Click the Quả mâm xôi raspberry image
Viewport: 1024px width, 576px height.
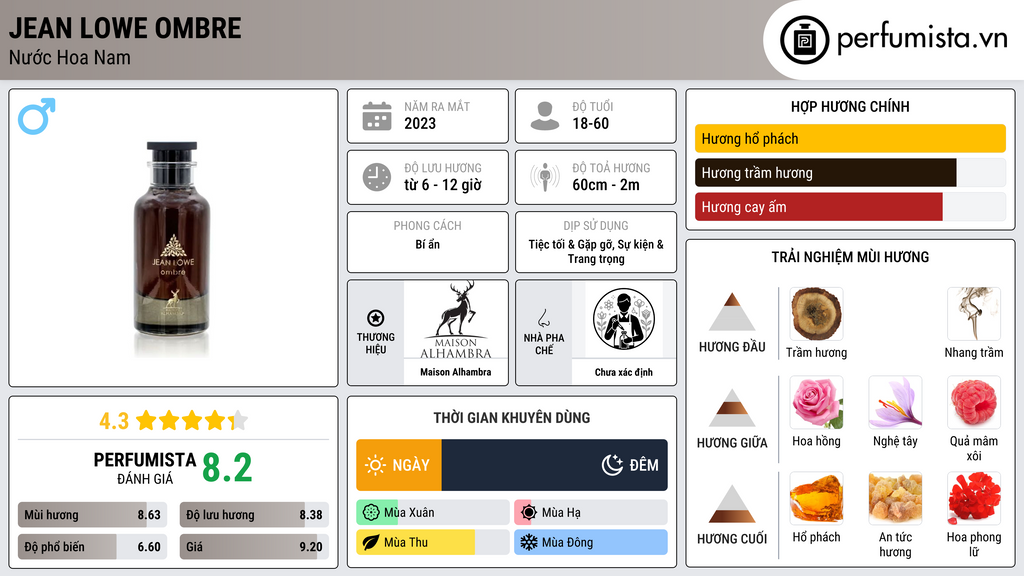pos(974,402)
